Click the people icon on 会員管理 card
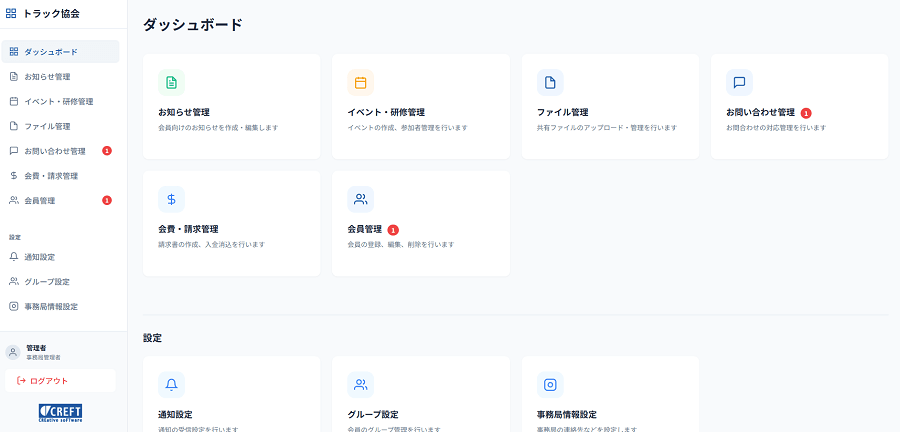 pos(360,199)
